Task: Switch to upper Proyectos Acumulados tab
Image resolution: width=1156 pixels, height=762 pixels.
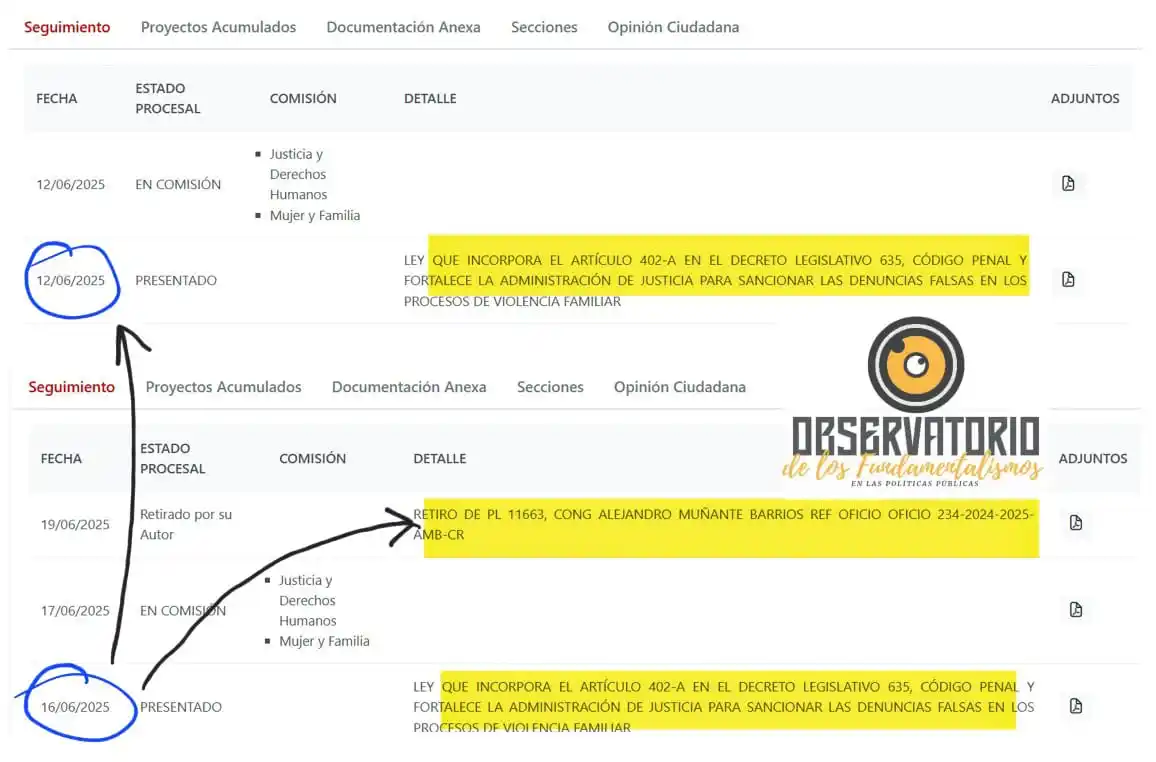Action: point(218,27)
